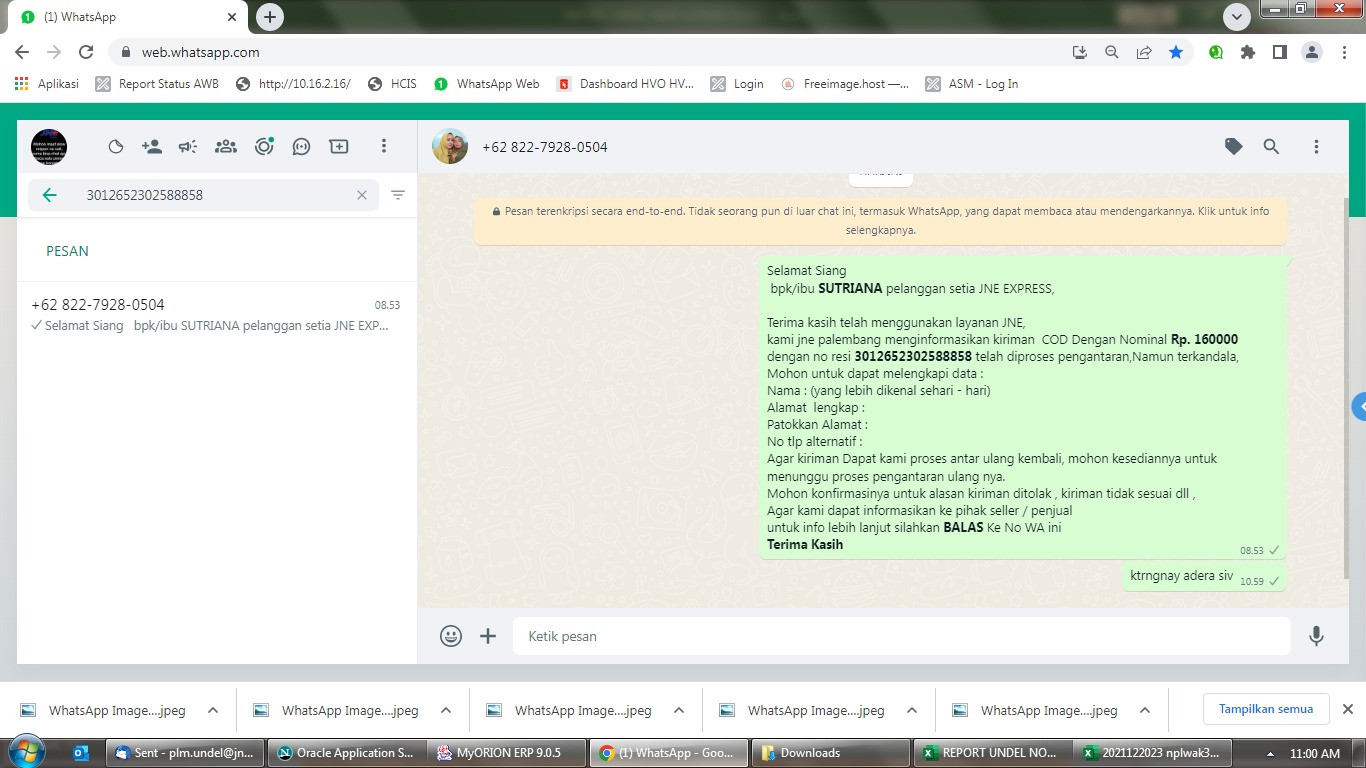
Task: Click contact number +62 822-7928-0504 in chat header
Action: pyautogui.click(x=545, y=147)
